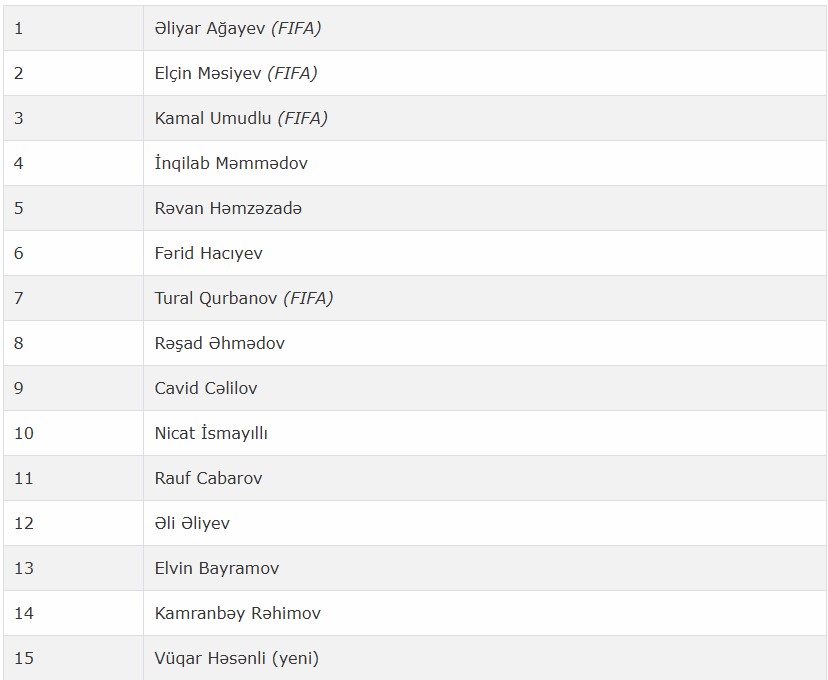828x680 pixels.
Task: Select the name Əliyar Ağayev in row 1
Action: [x=210, y=29]
